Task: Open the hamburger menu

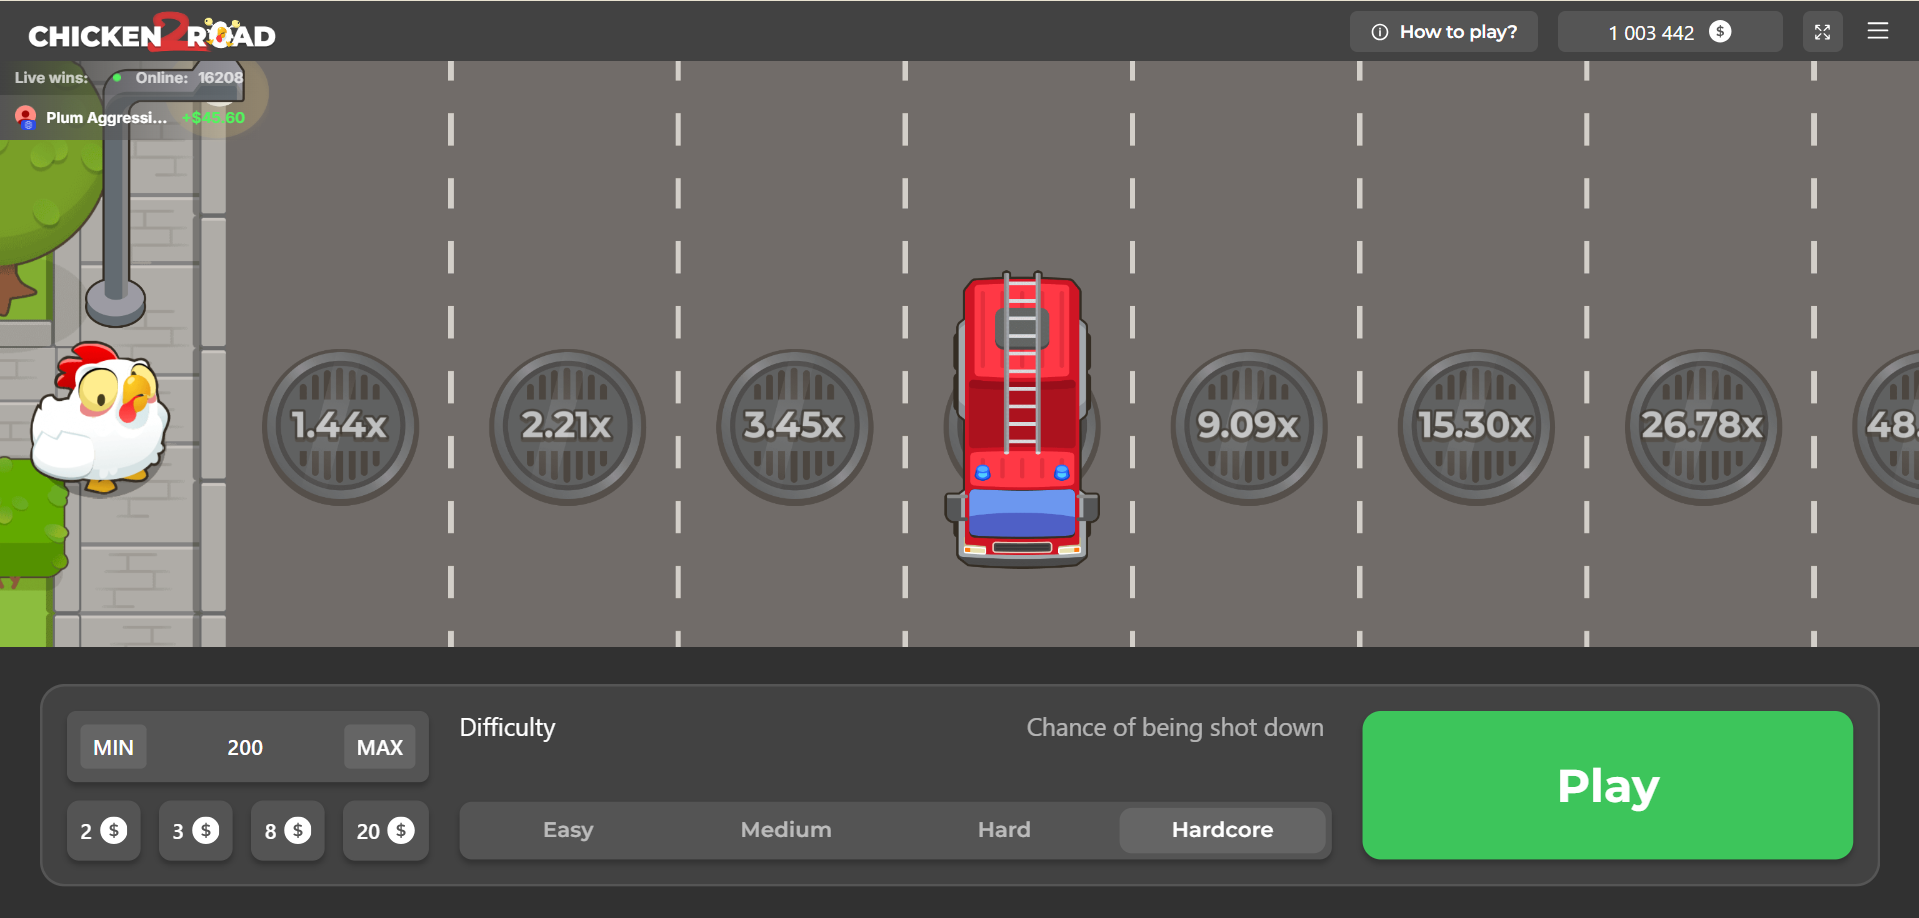Action: pos(1877,31)
